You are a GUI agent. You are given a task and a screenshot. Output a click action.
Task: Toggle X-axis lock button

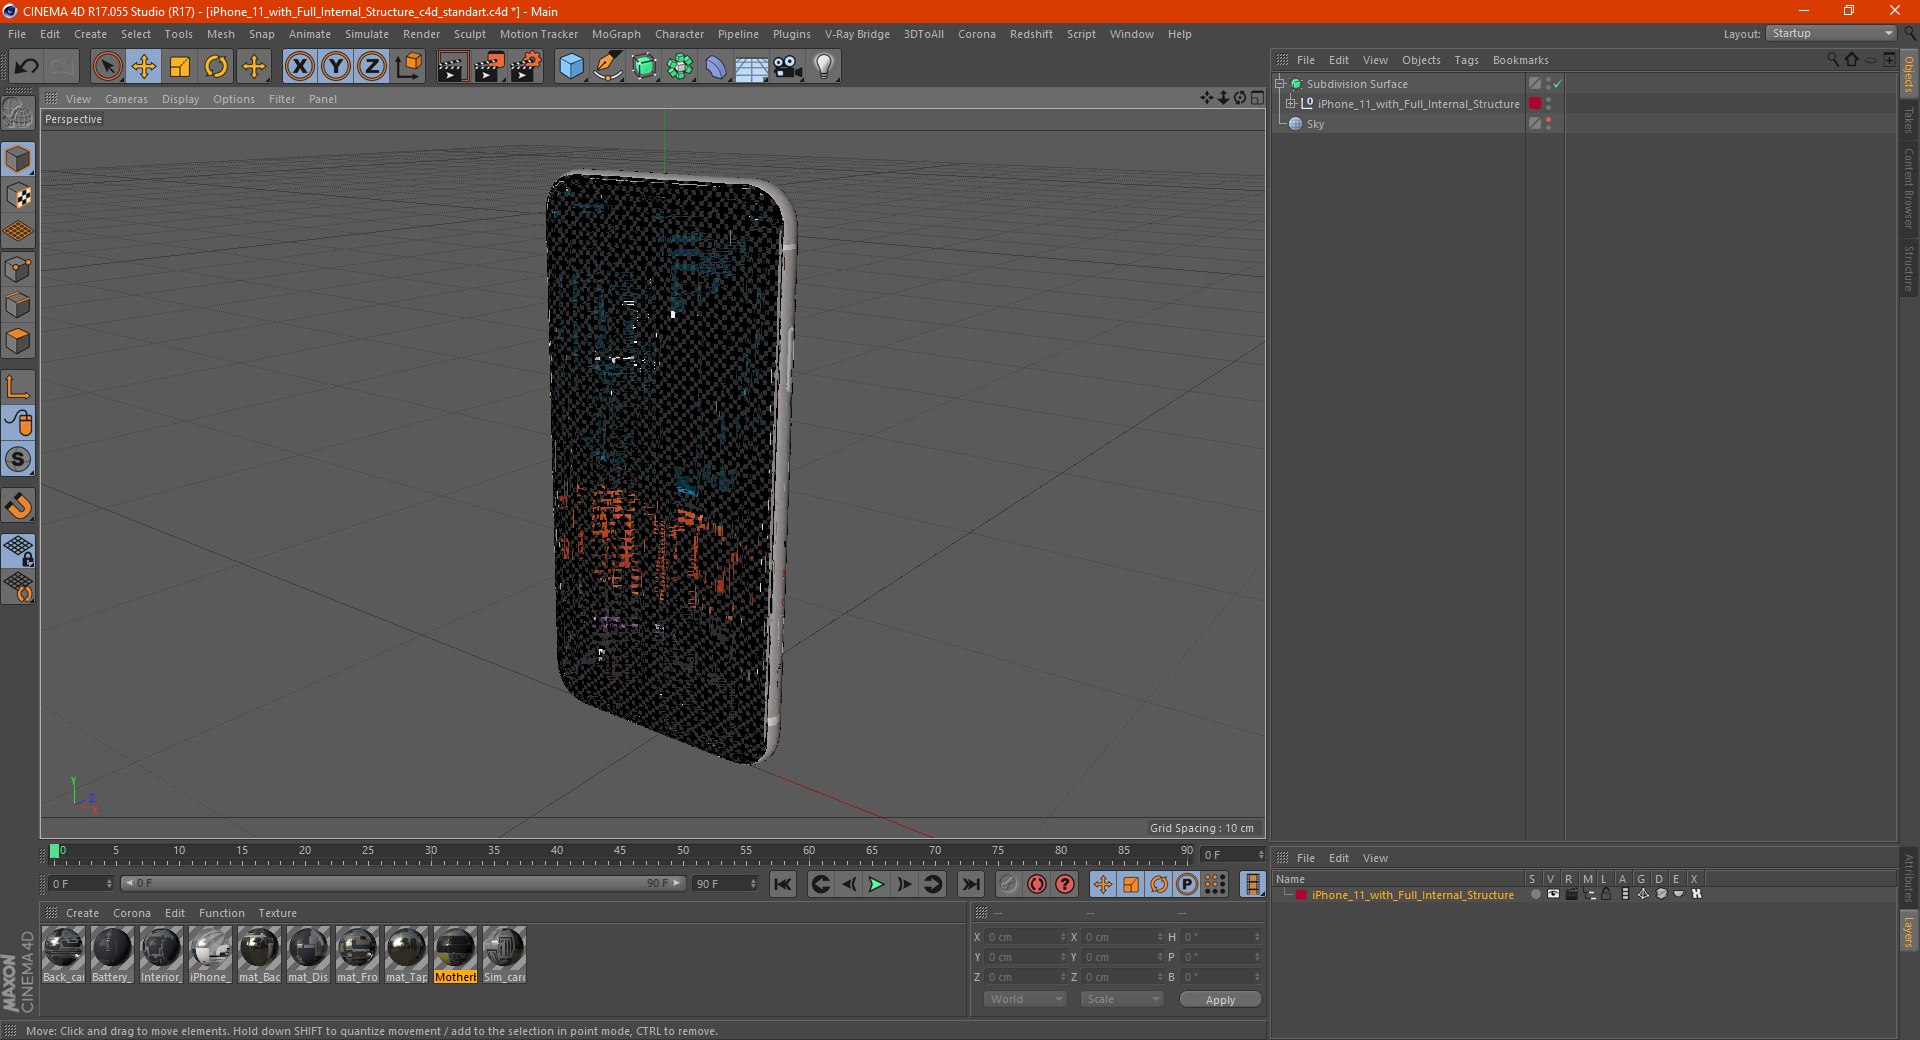(299, 67)
